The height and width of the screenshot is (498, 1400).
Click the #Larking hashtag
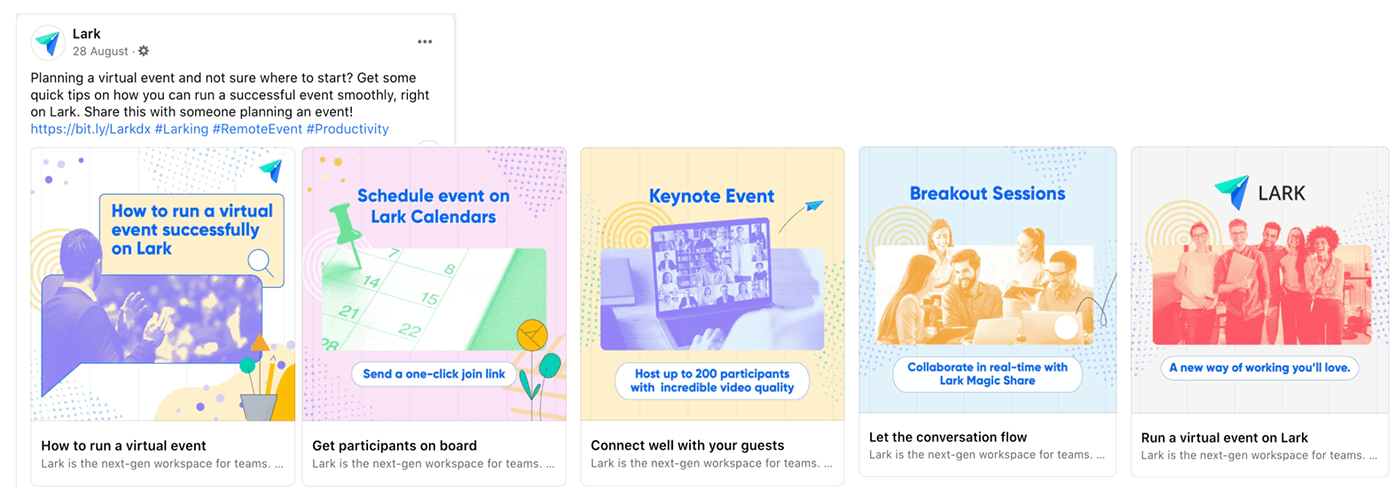click(182, 129)
